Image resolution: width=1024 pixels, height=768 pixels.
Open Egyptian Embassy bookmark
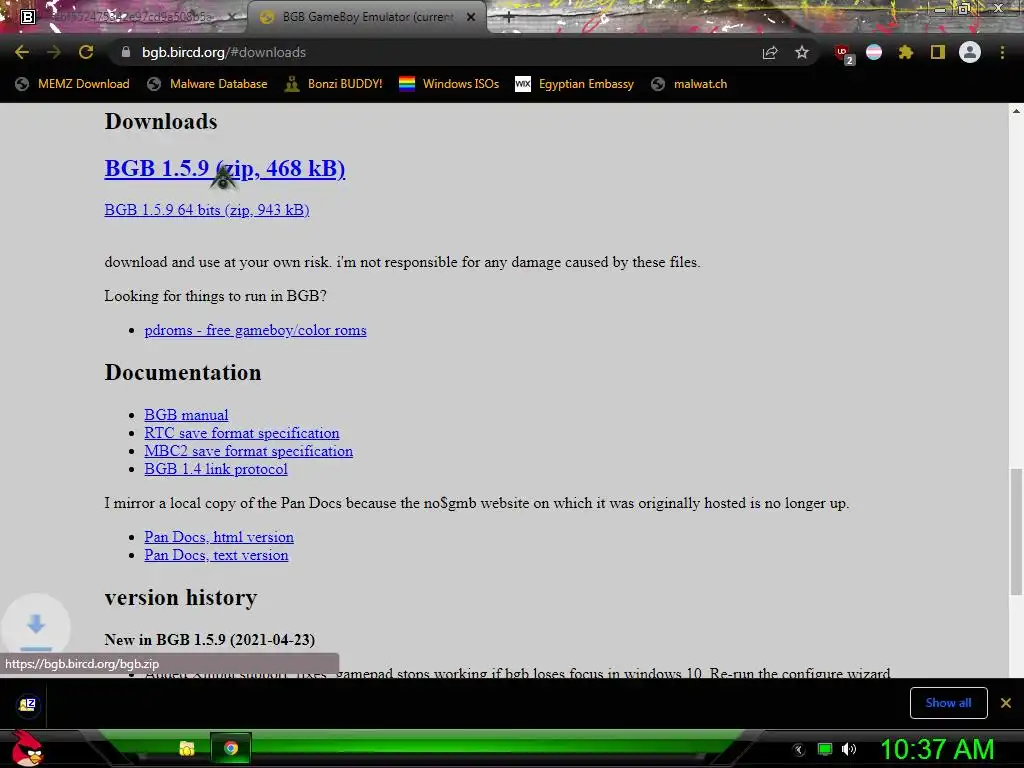(575, 84)
